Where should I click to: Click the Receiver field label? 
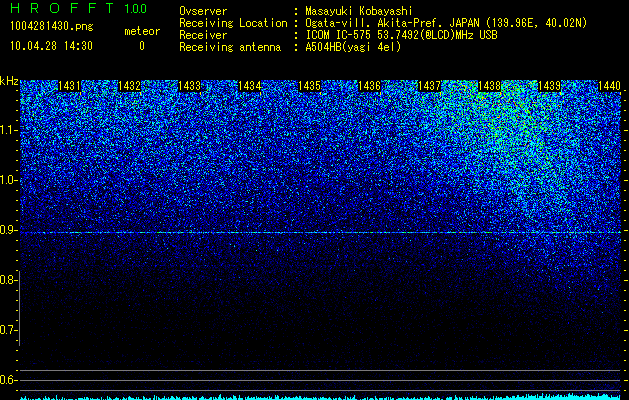[203, 35]
